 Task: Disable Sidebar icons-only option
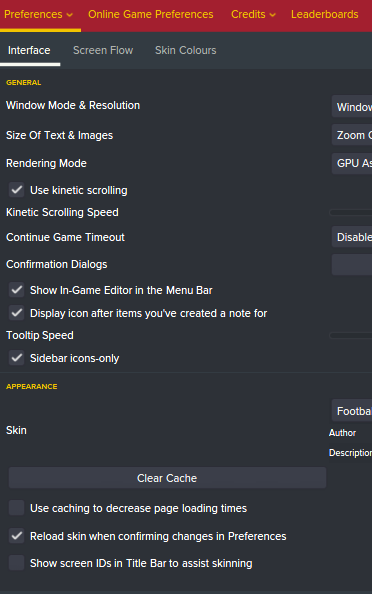pos(17,358)
